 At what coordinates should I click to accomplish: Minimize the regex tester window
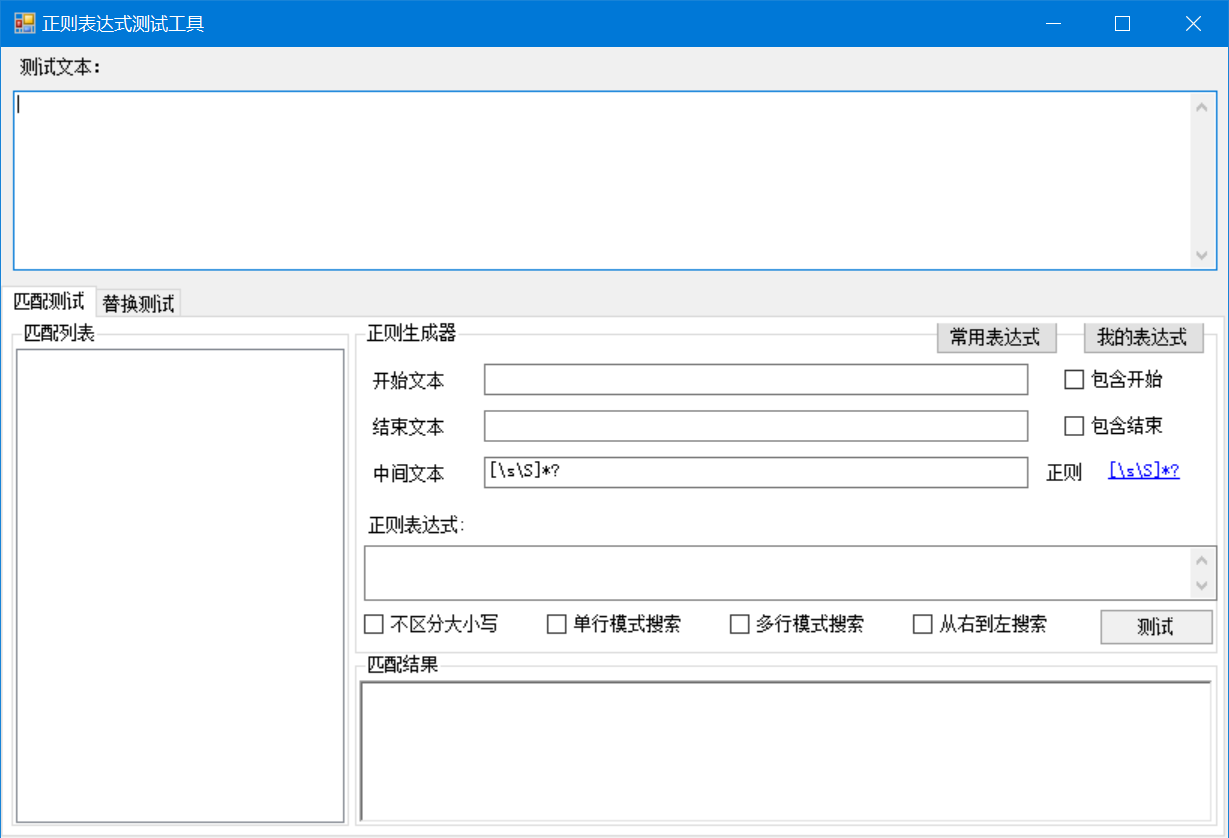(x=1052, y=23)
